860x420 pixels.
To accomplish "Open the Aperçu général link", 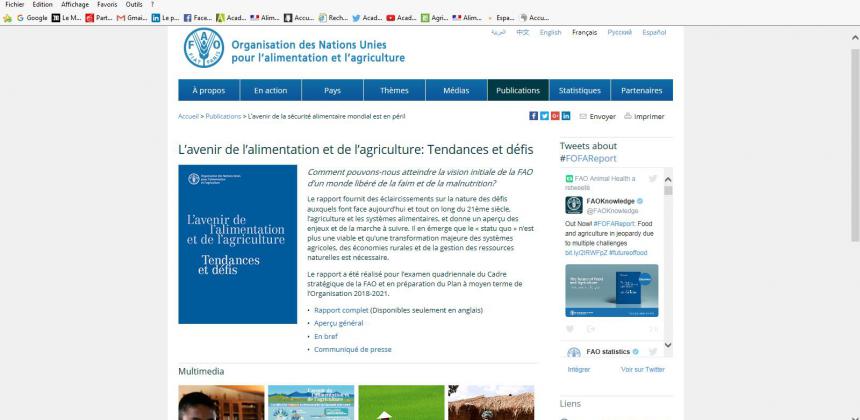I will coord(338,323).
